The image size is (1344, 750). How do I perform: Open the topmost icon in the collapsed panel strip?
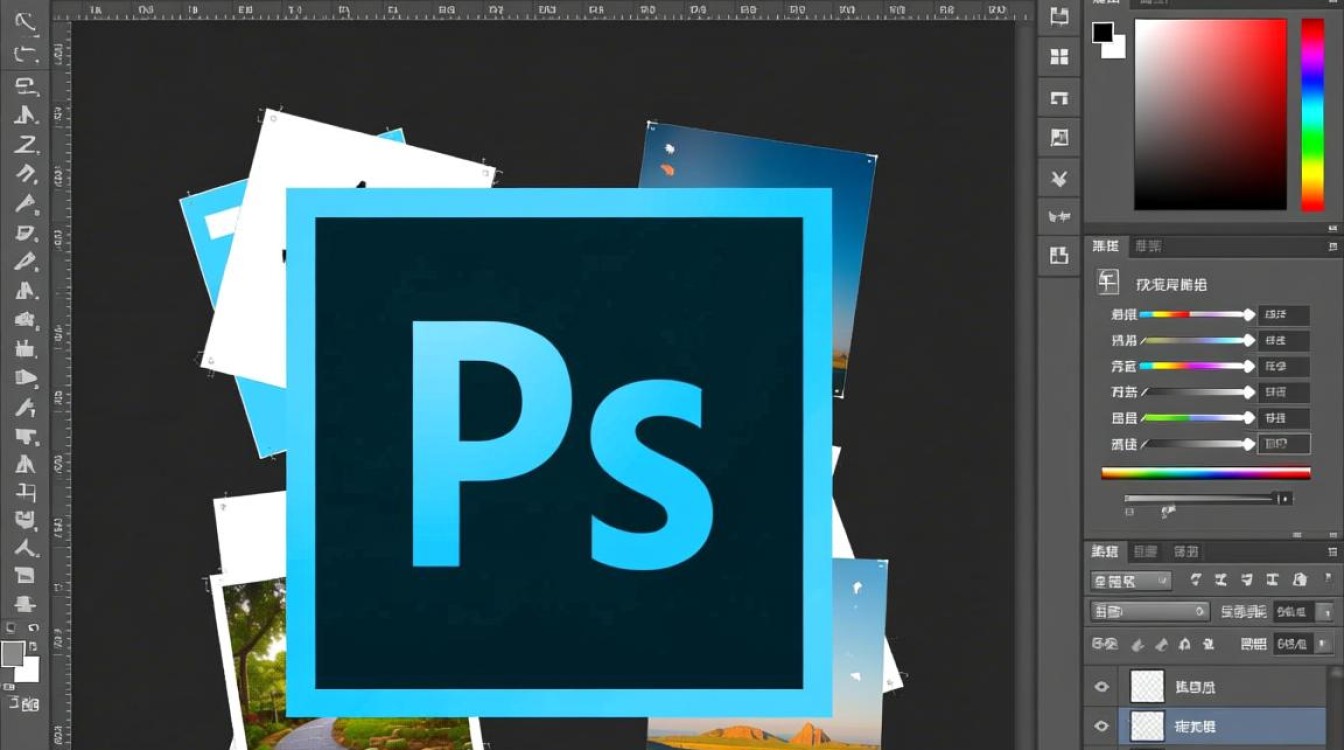pos(1059,16)
